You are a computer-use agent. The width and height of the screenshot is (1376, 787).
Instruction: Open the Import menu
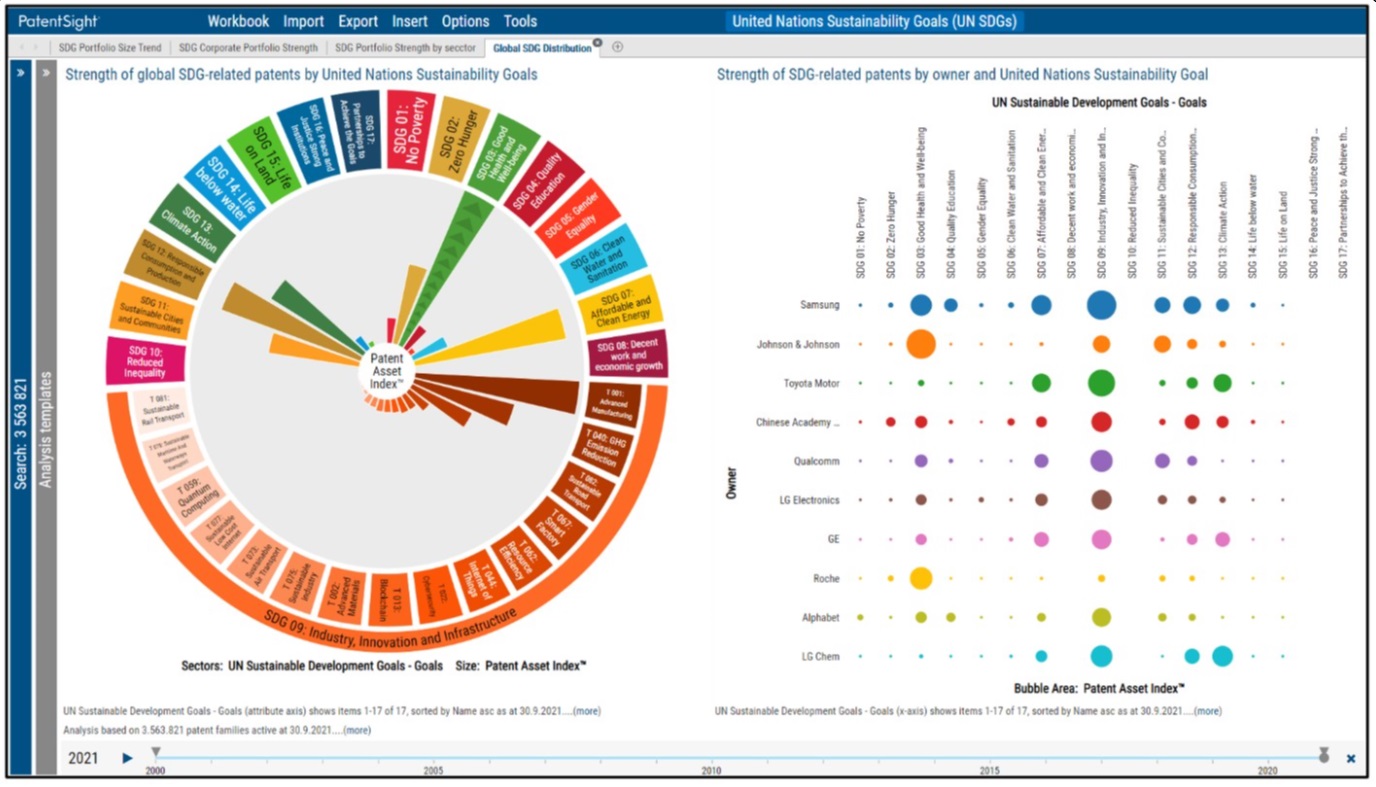304,21
